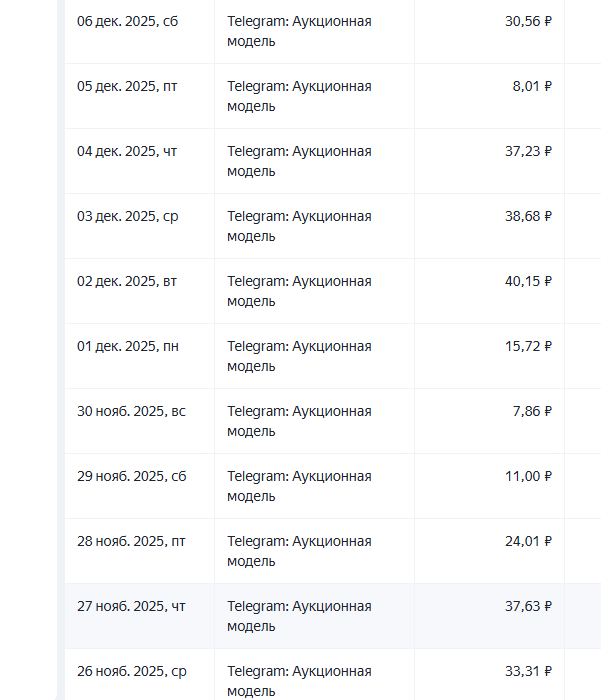The height and width of the screenshot is (700, 601).
Task: Select the 8,01 ₽ amount cell
Action: 532,86
